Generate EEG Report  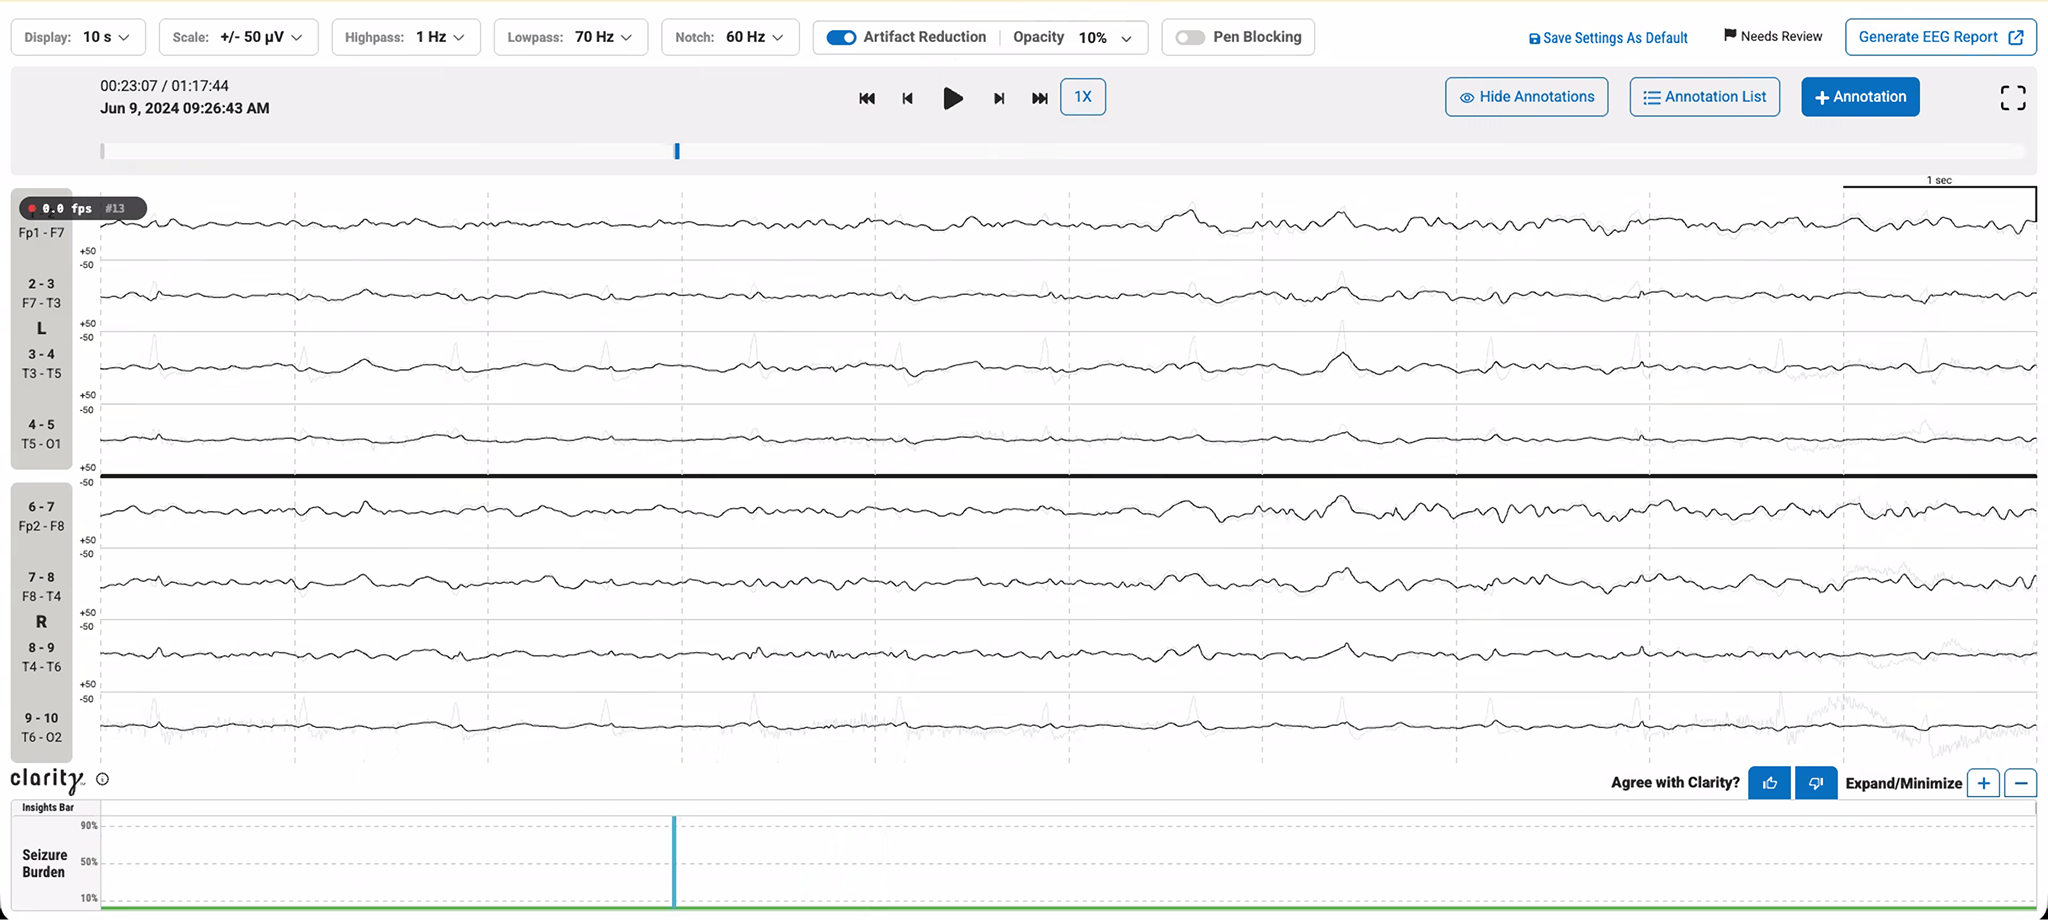pyautogui.click(x=1941, y=37)
